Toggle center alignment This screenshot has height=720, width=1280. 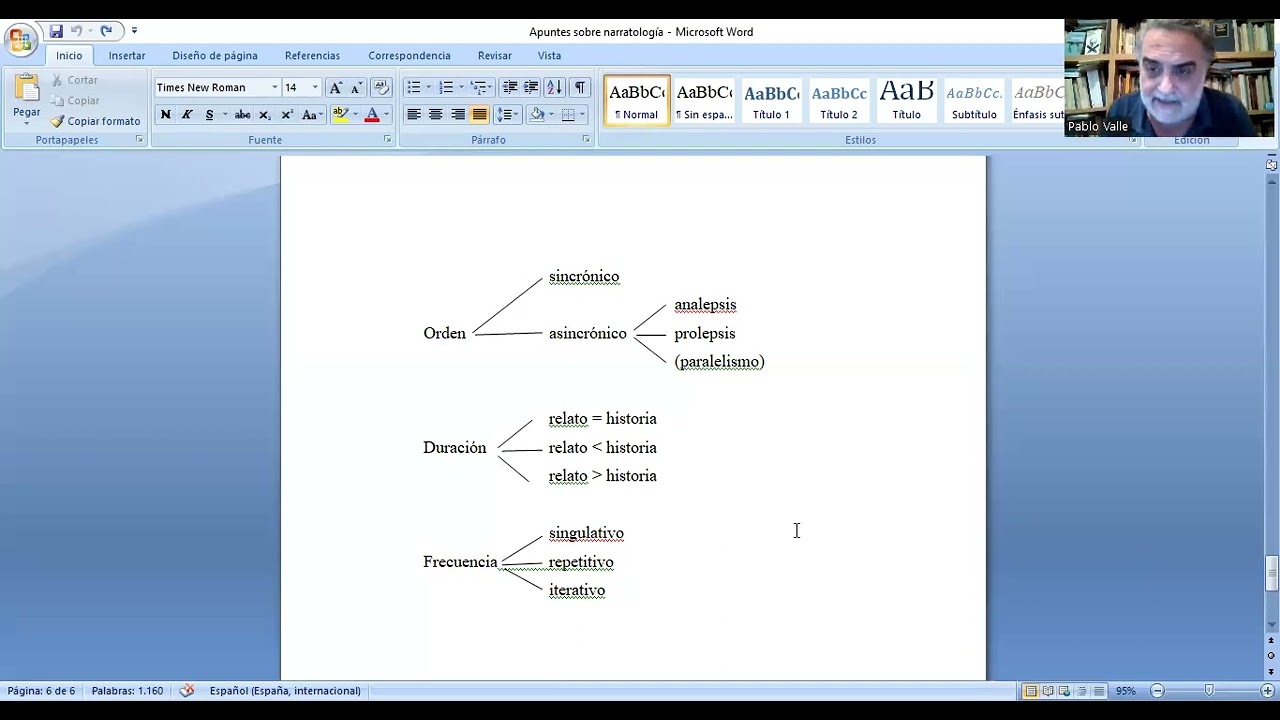coord(436,115)
